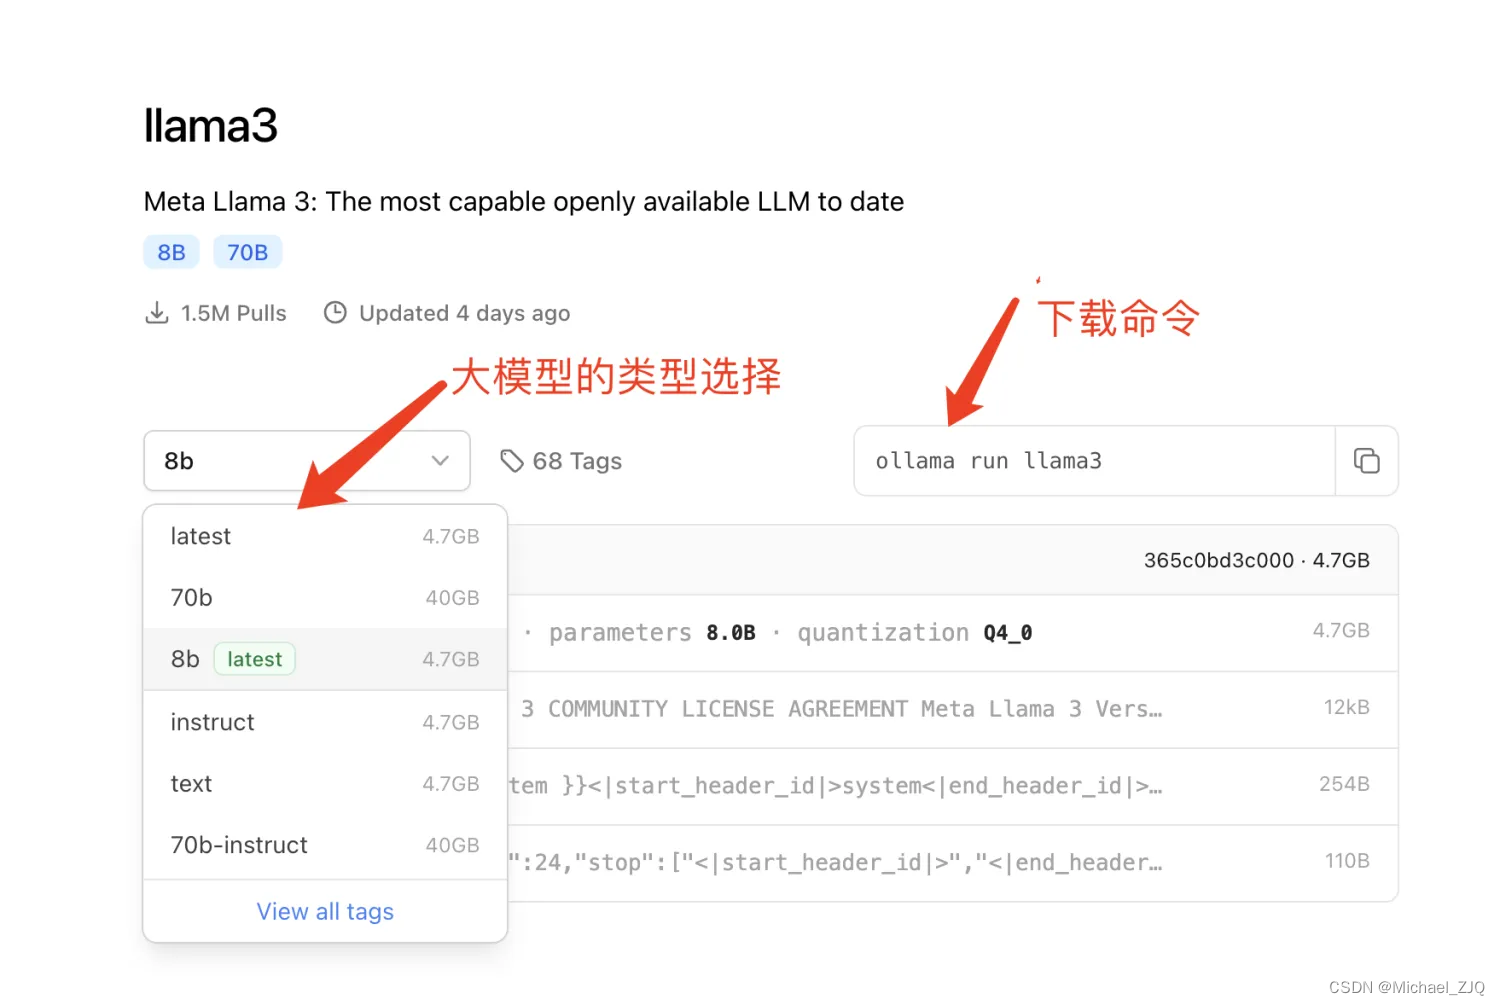1500x1005 pixels.
Task: Click the Meta Llama 3 description text
Action: [x=524, y=202]
